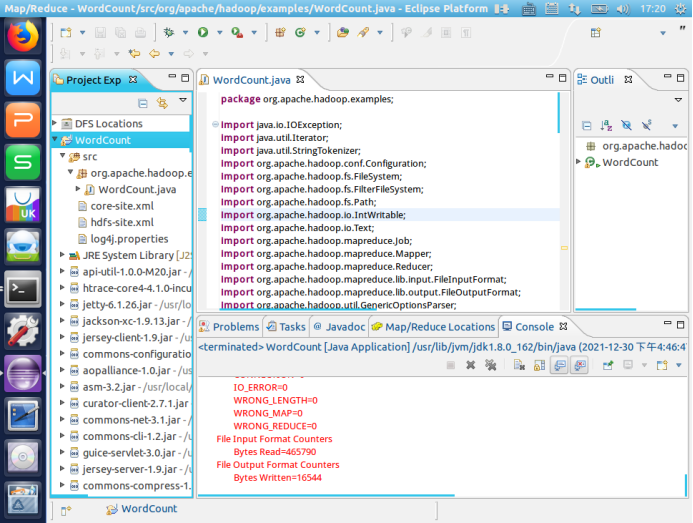Click the green Run button in toolbar
The height and width of the screenshot is (523, 693).
pos(203,33)
